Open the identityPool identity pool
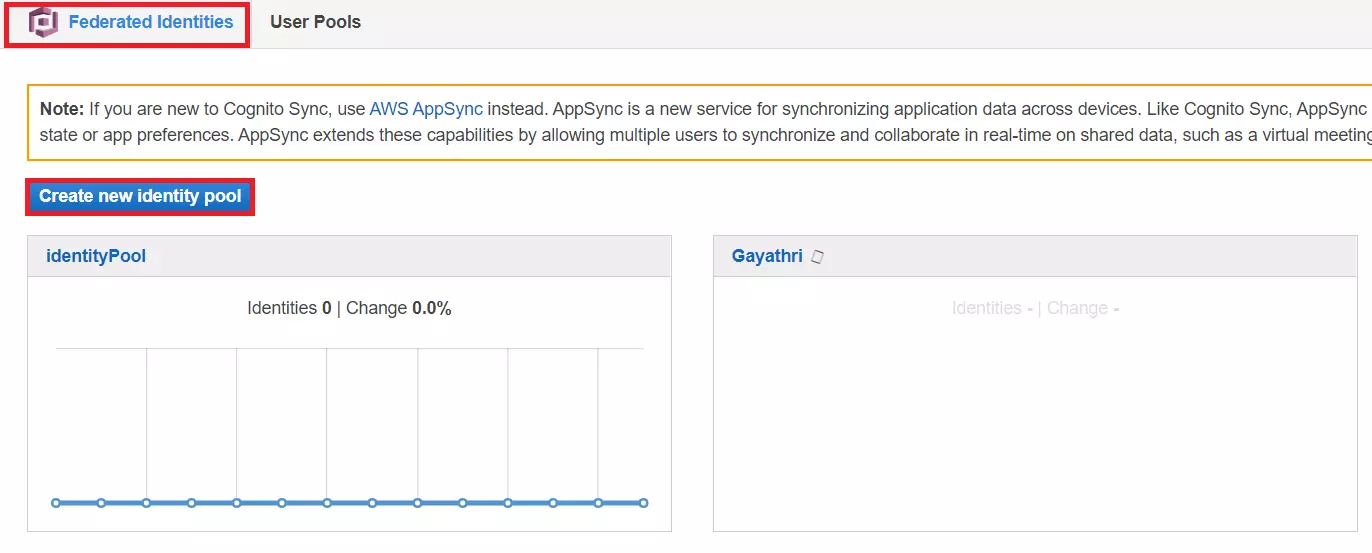1372x553 pixels. [96, 256]
